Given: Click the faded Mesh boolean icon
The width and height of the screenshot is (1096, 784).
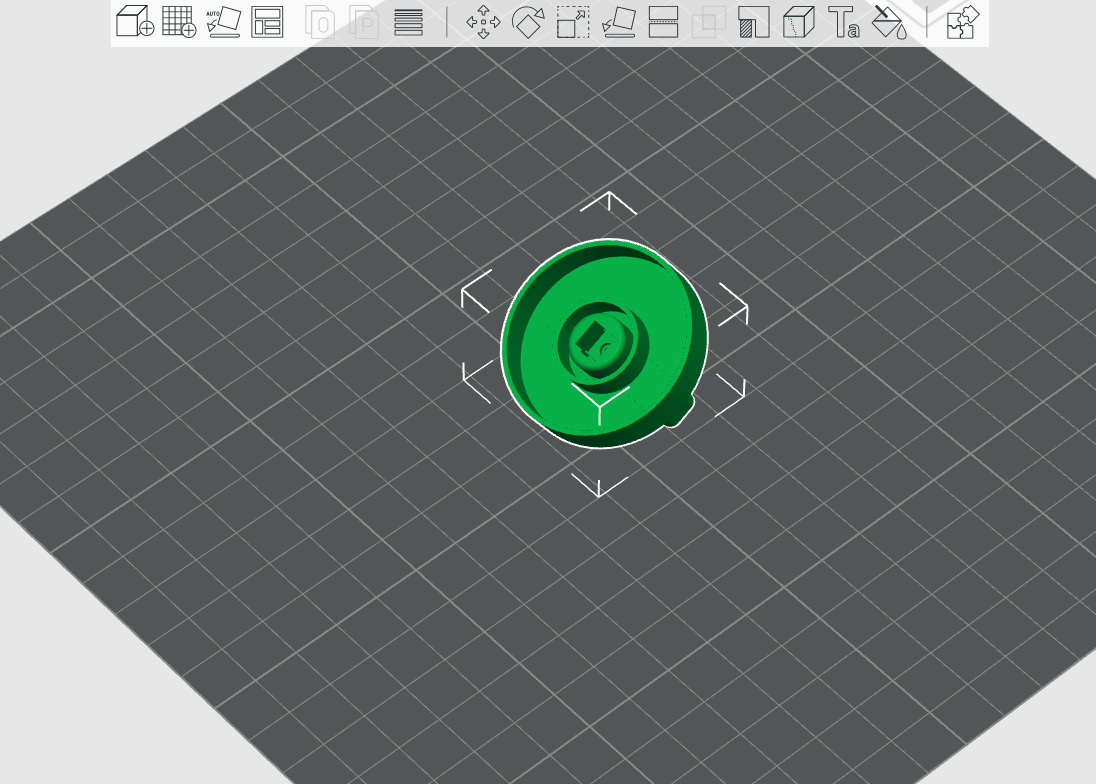Looking at the screenshot, I should coord(708,22).
